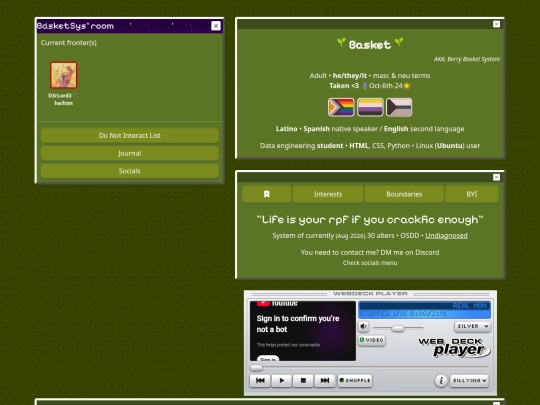The height and width of the screenshot is (405, 540).
Task: Skip to next track in Webdeck player
Action: 325,381
